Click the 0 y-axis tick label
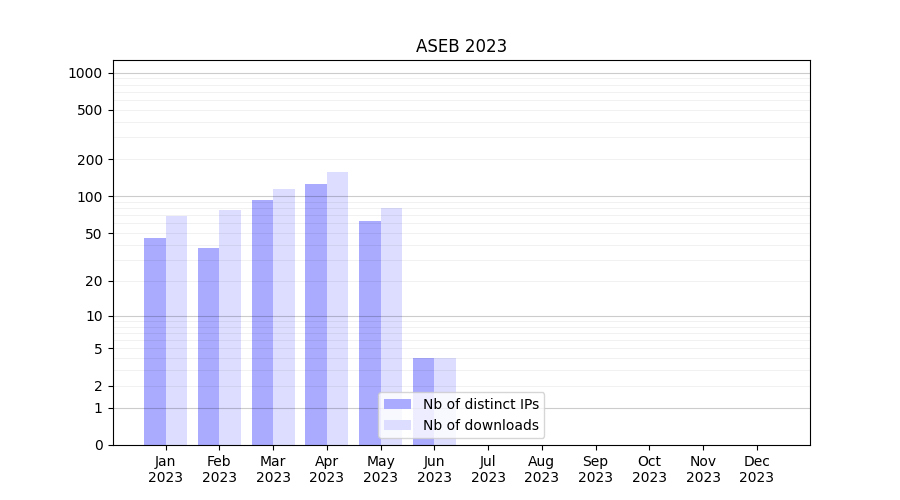 pyautogui.click(x=98, y=445)
